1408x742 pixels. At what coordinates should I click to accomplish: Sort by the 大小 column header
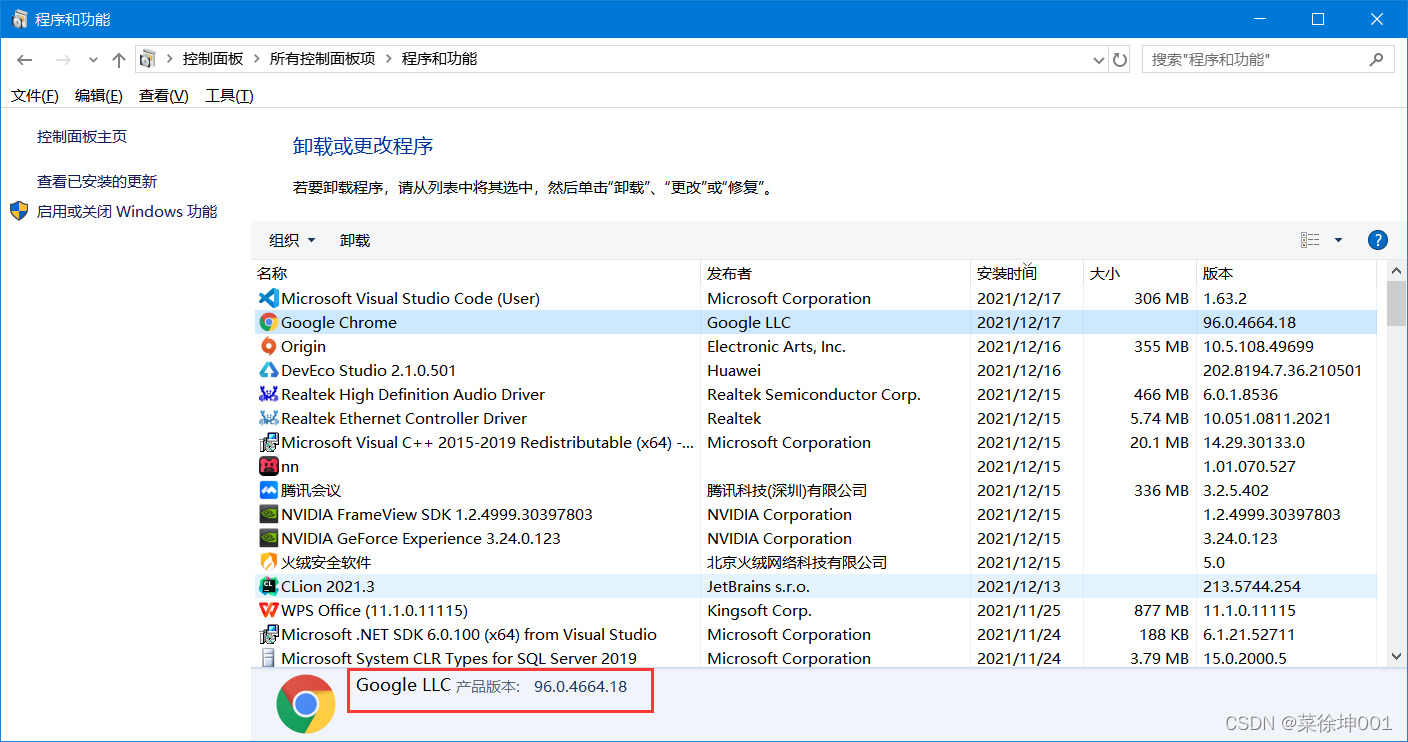pyautogui.click(x=1140, y=273)
